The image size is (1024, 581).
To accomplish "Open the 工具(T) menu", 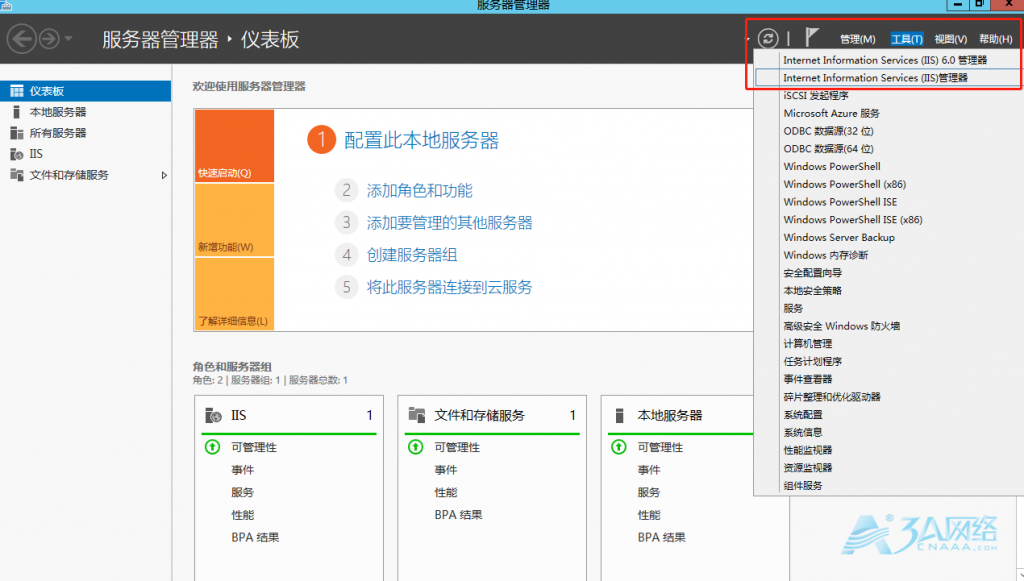I will [x=906, y=39].
